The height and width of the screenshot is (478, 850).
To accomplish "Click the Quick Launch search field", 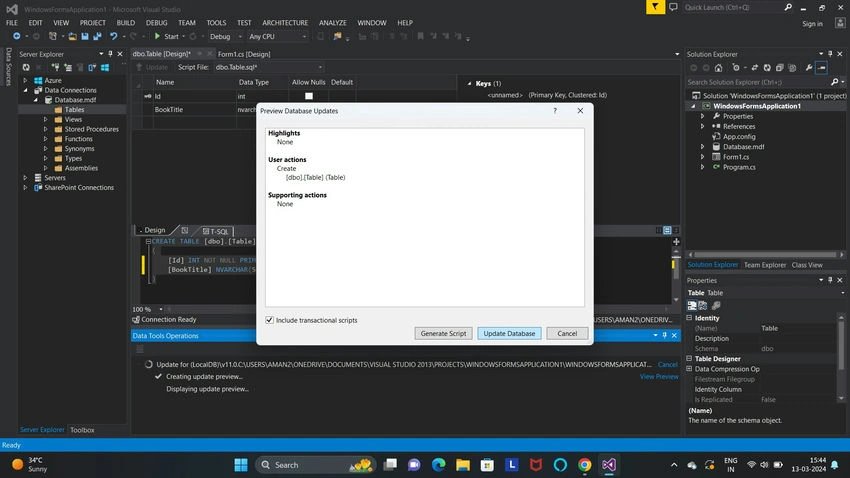I will [733, 8].
